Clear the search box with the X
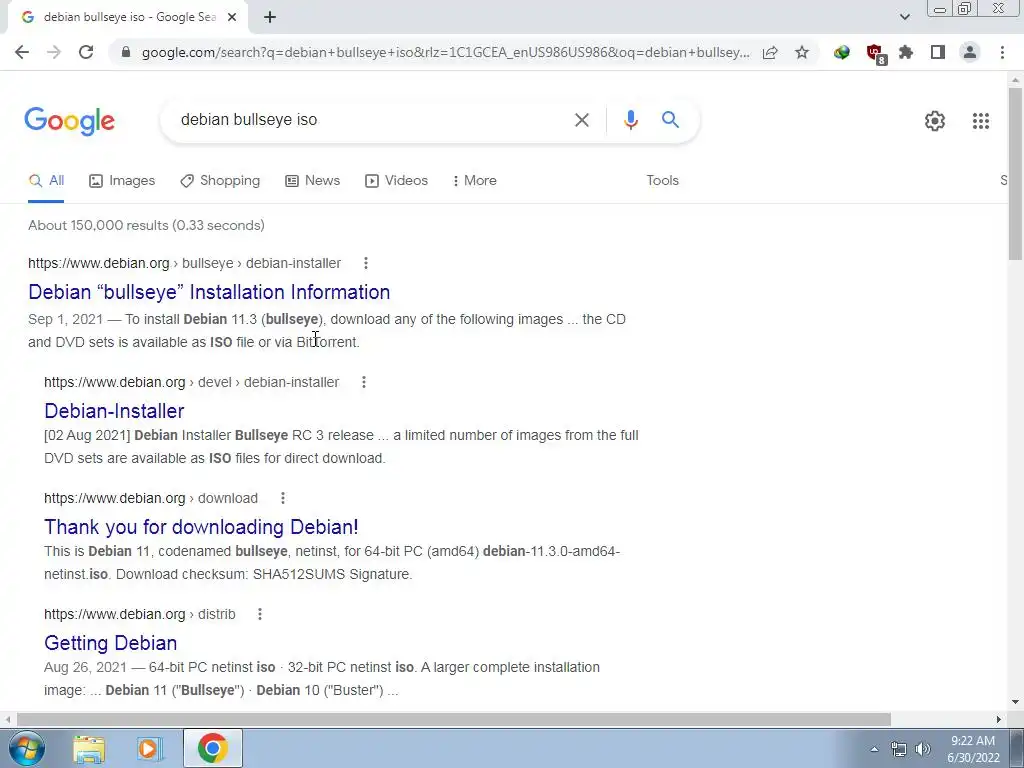This screenshot has width=1024, height=768. 582,120
